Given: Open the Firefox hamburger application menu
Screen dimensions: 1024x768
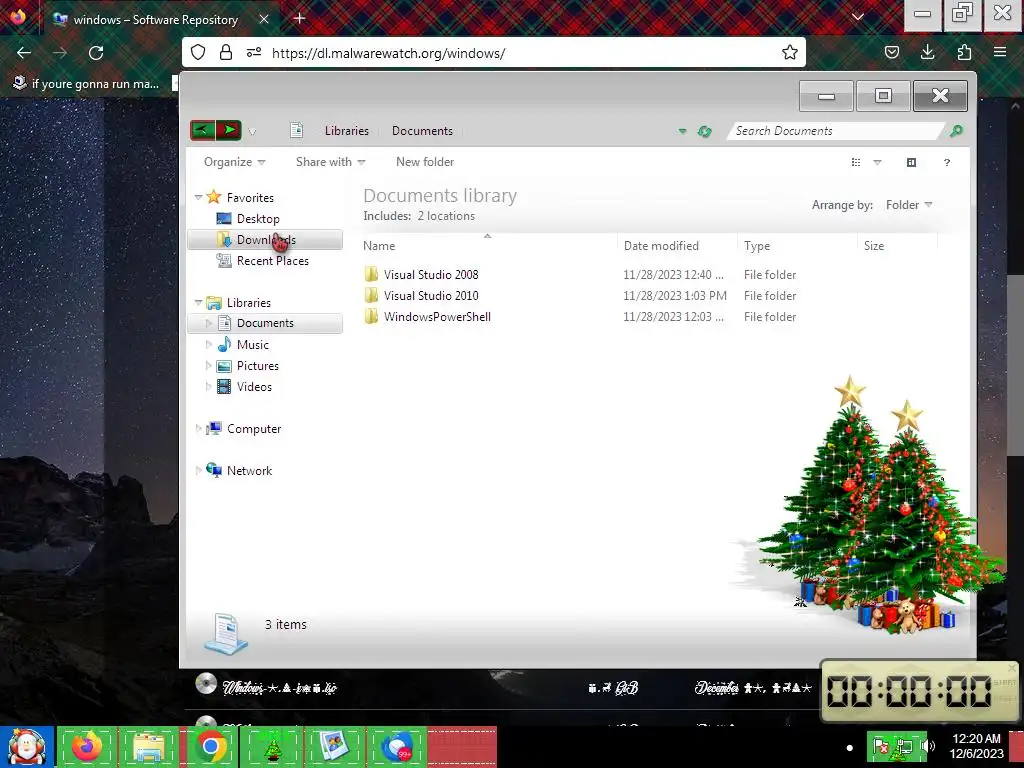Looking at the screenshot, I should (x=1000, y=52).
